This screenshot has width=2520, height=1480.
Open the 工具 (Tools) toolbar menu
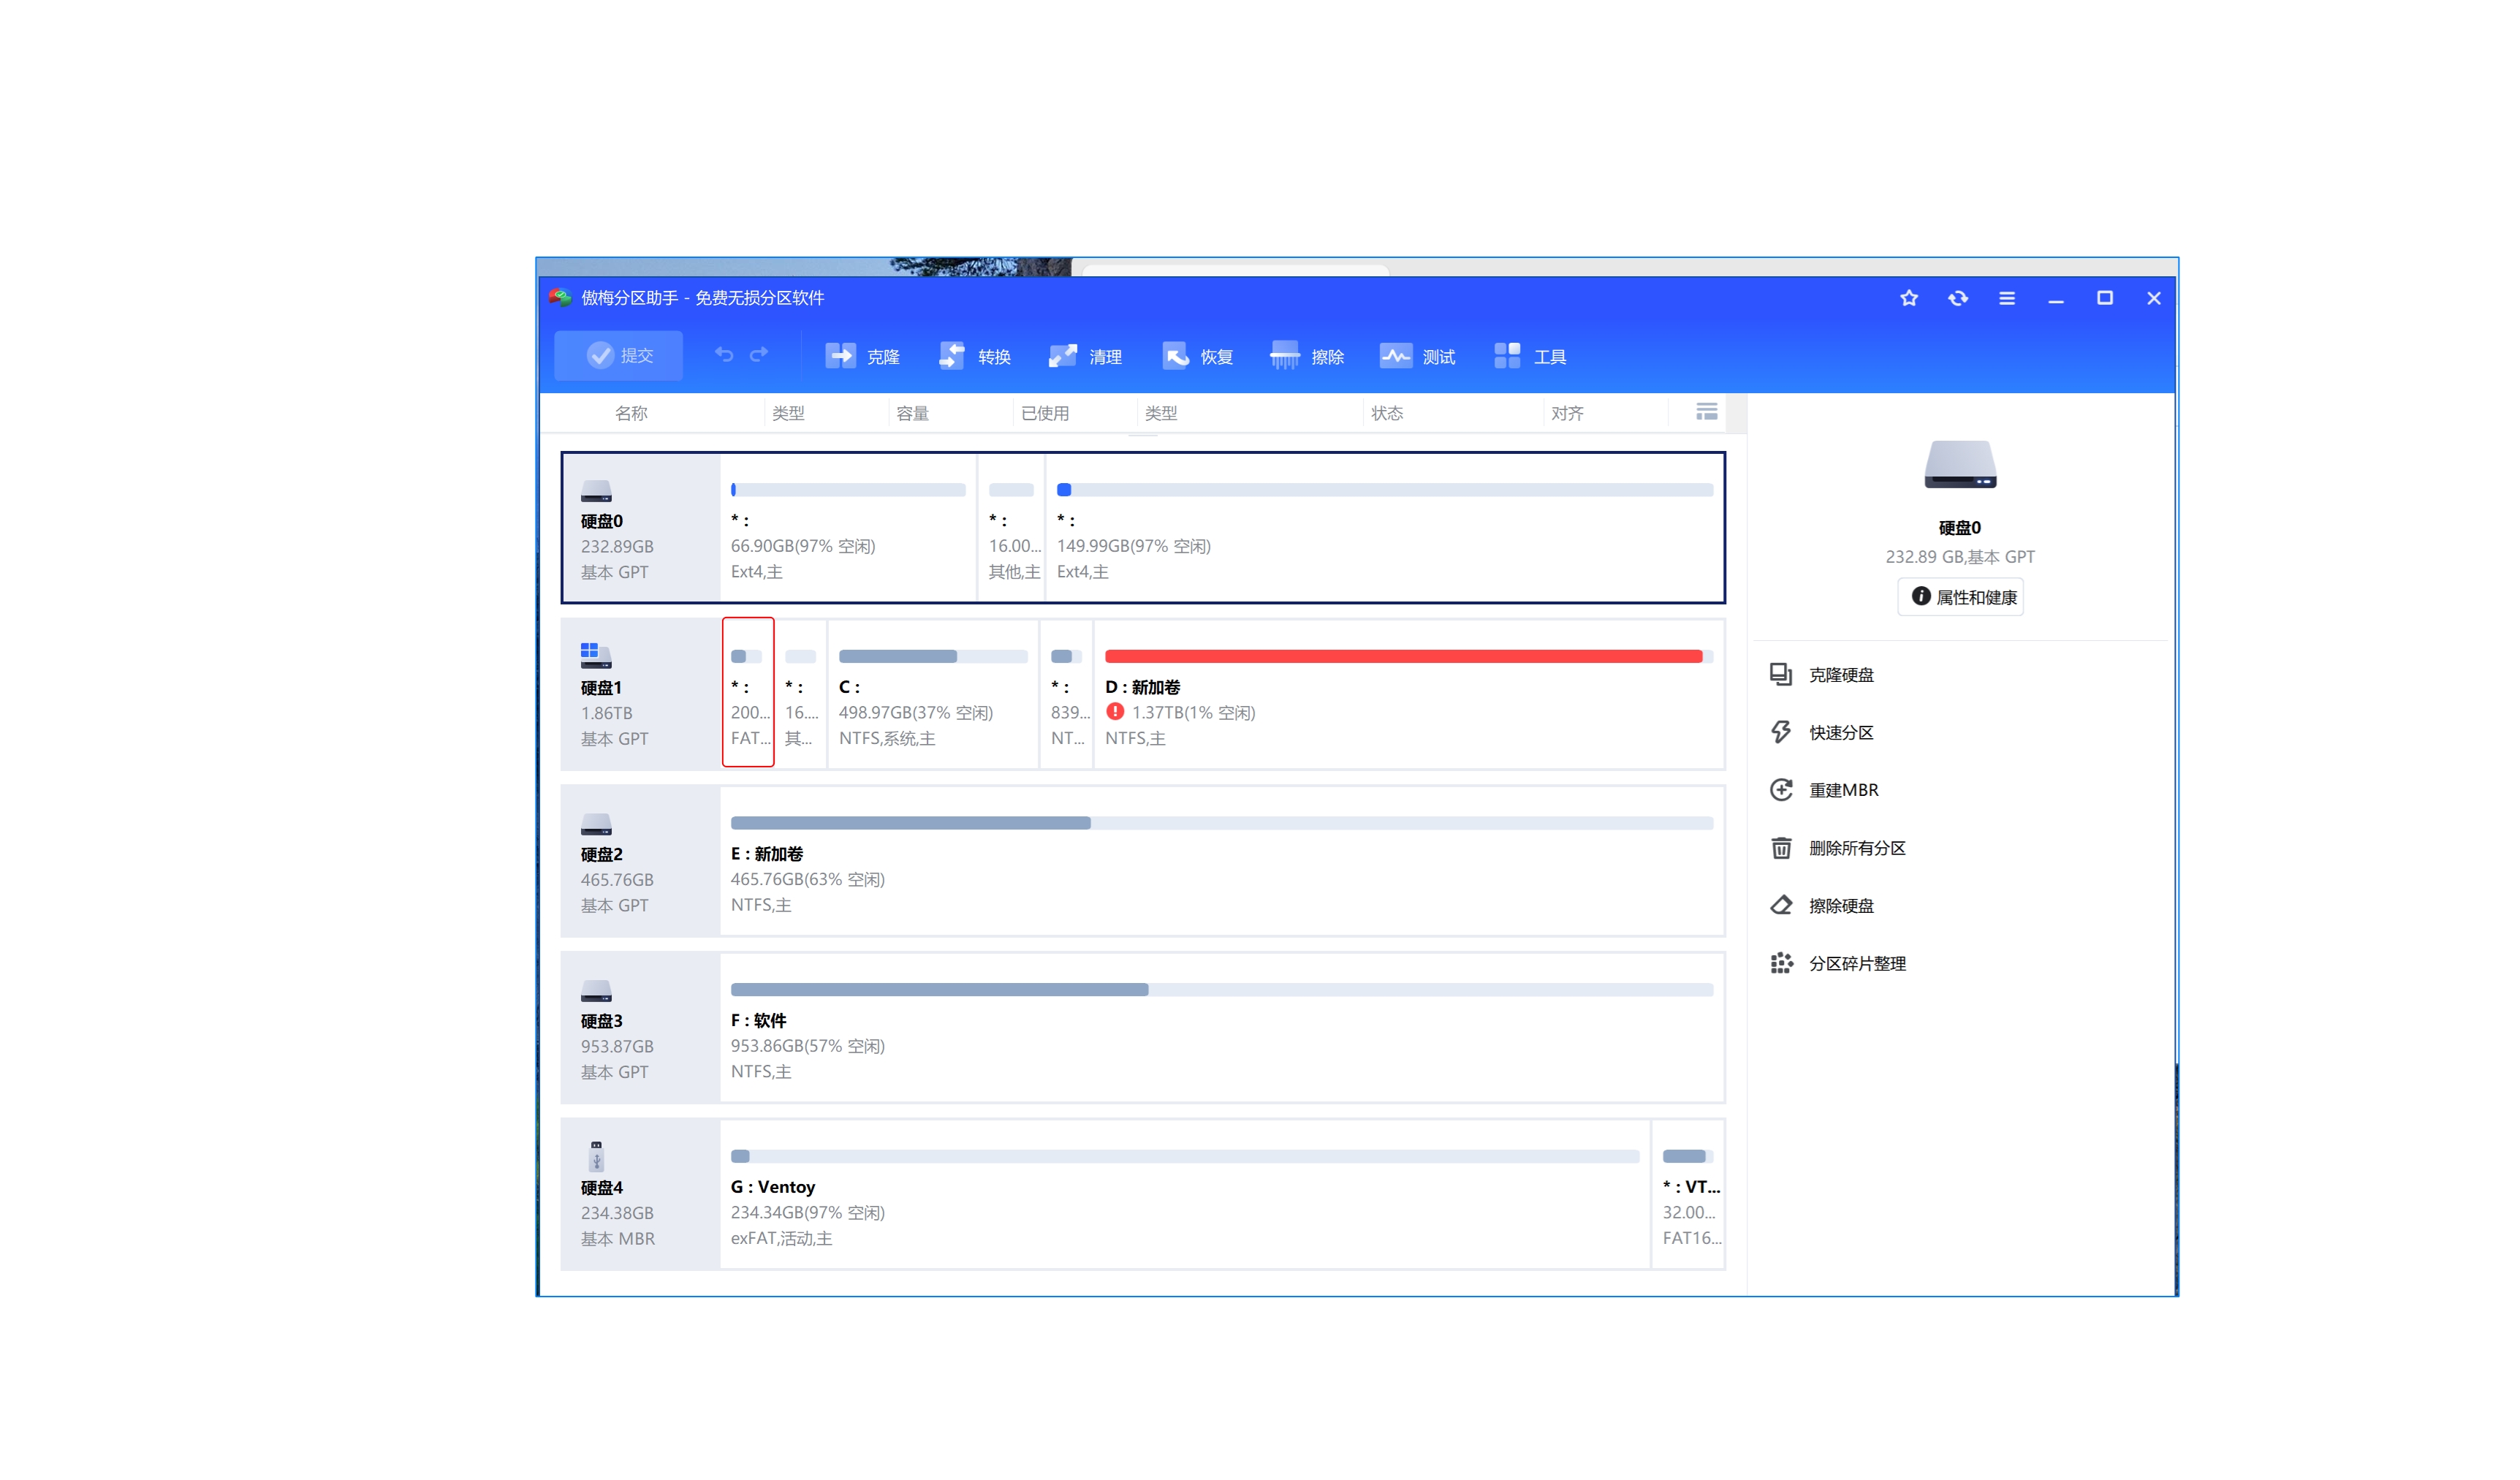[1530, 356]
